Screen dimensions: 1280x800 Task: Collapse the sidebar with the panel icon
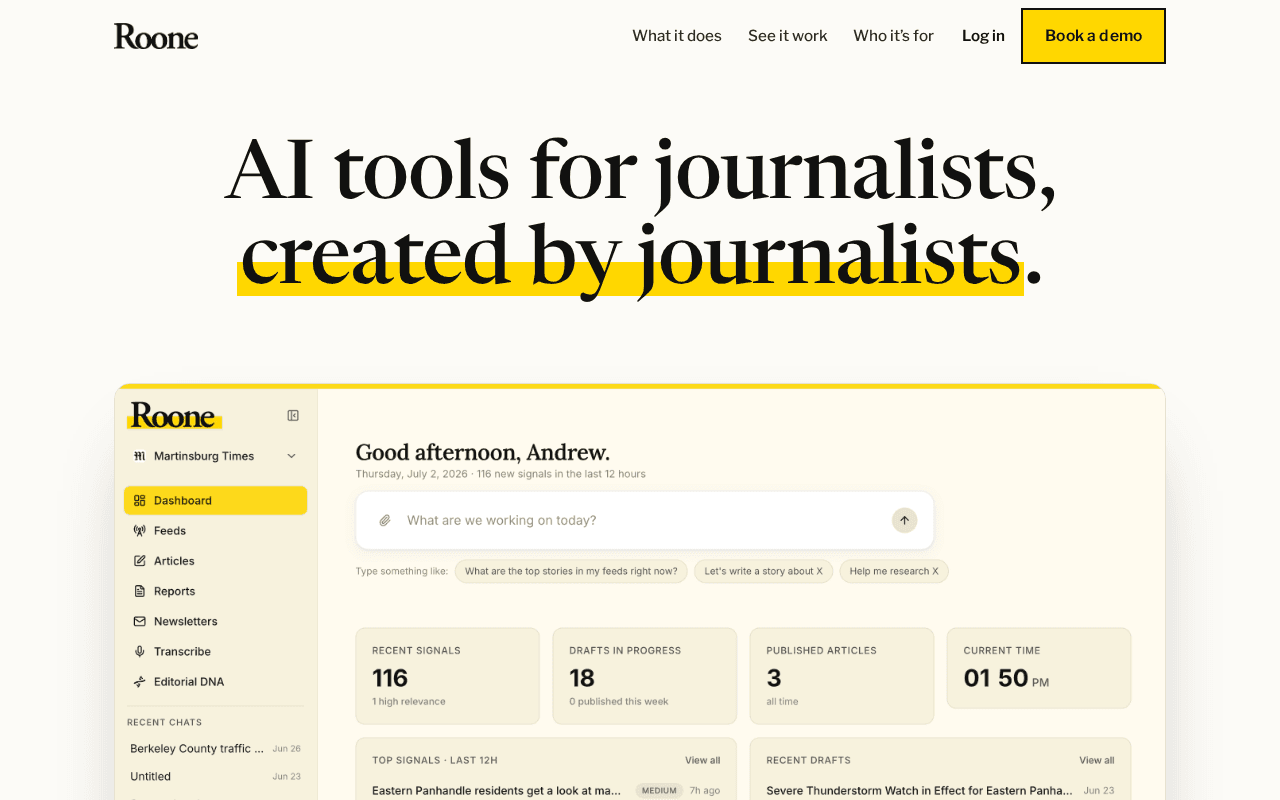coord(293,415)
